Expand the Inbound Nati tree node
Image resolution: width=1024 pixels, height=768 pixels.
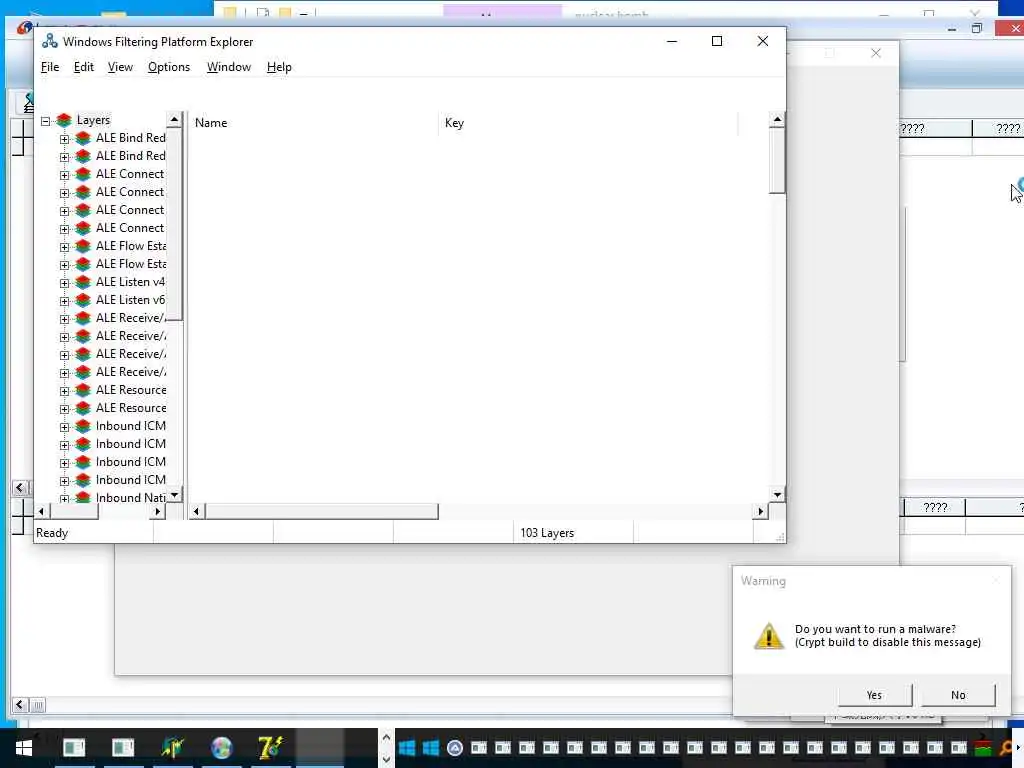(x=64, y=498)
